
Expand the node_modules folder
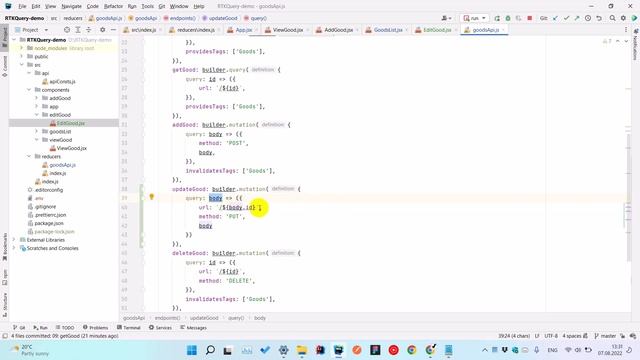pyautogui.click(x=22, y=48)
